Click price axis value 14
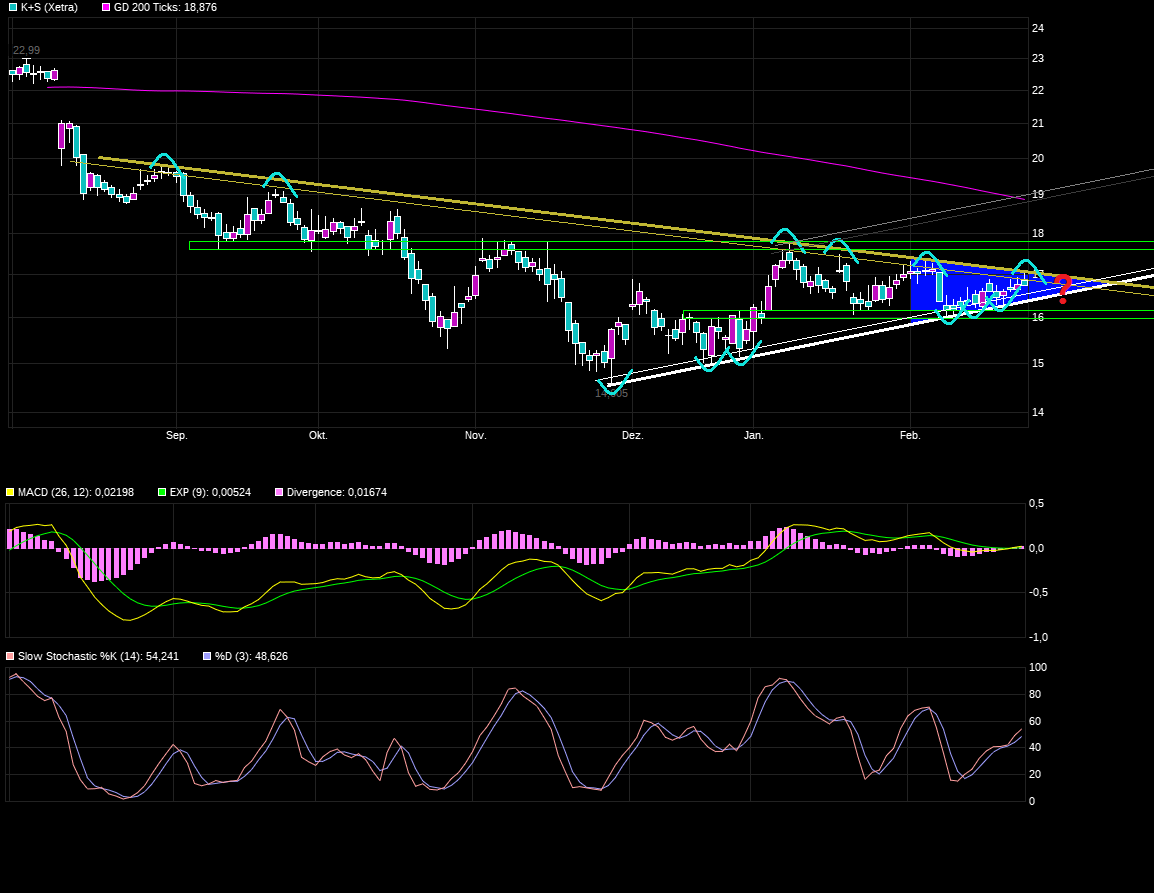Viewport: 1154px width, 893px height. point(1038,412)
